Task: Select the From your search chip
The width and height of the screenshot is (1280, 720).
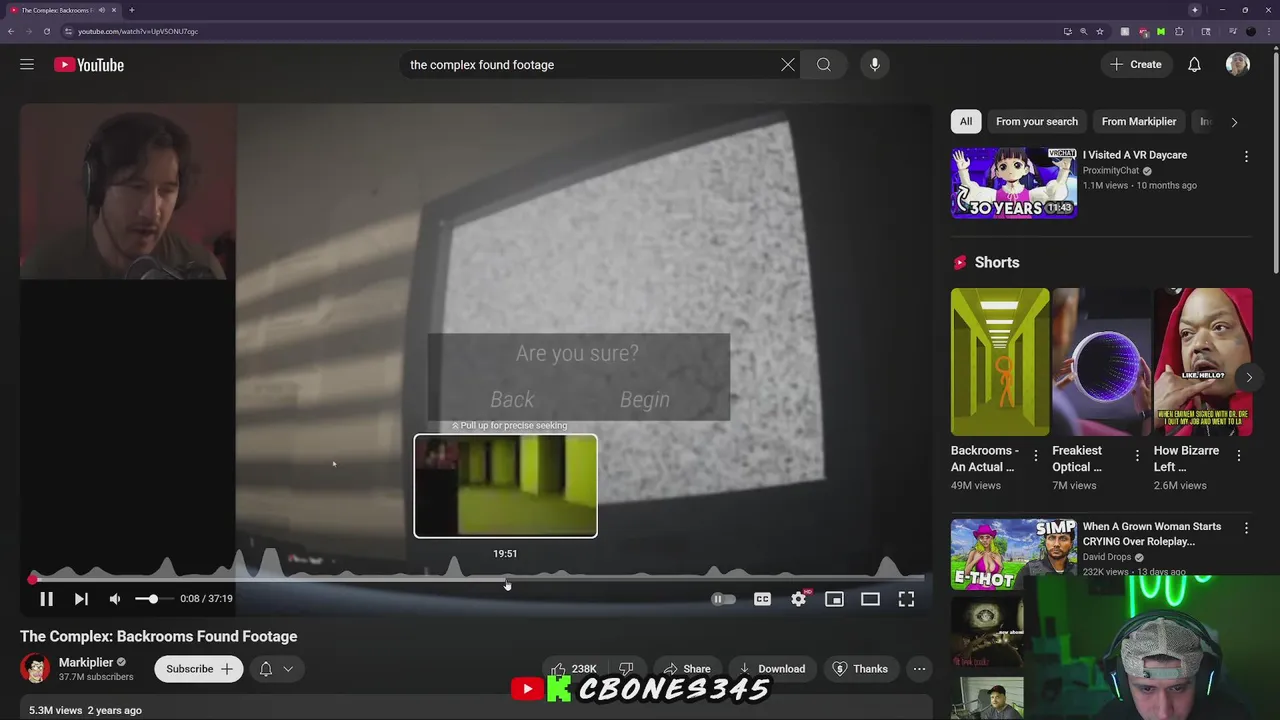Action: [1037, 122]
